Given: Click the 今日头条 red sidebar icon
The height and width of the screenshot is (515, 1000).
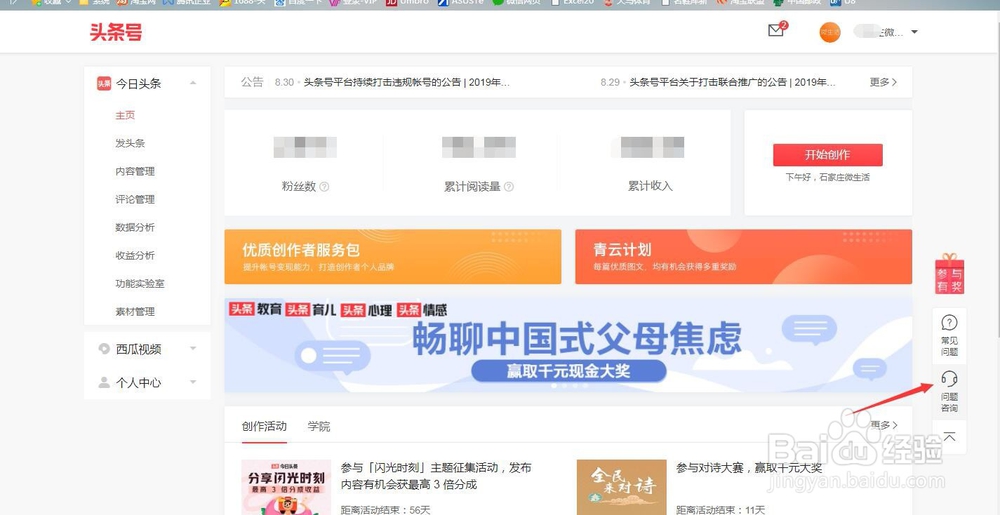Looking at the screenshot, I should pos(104,83).
